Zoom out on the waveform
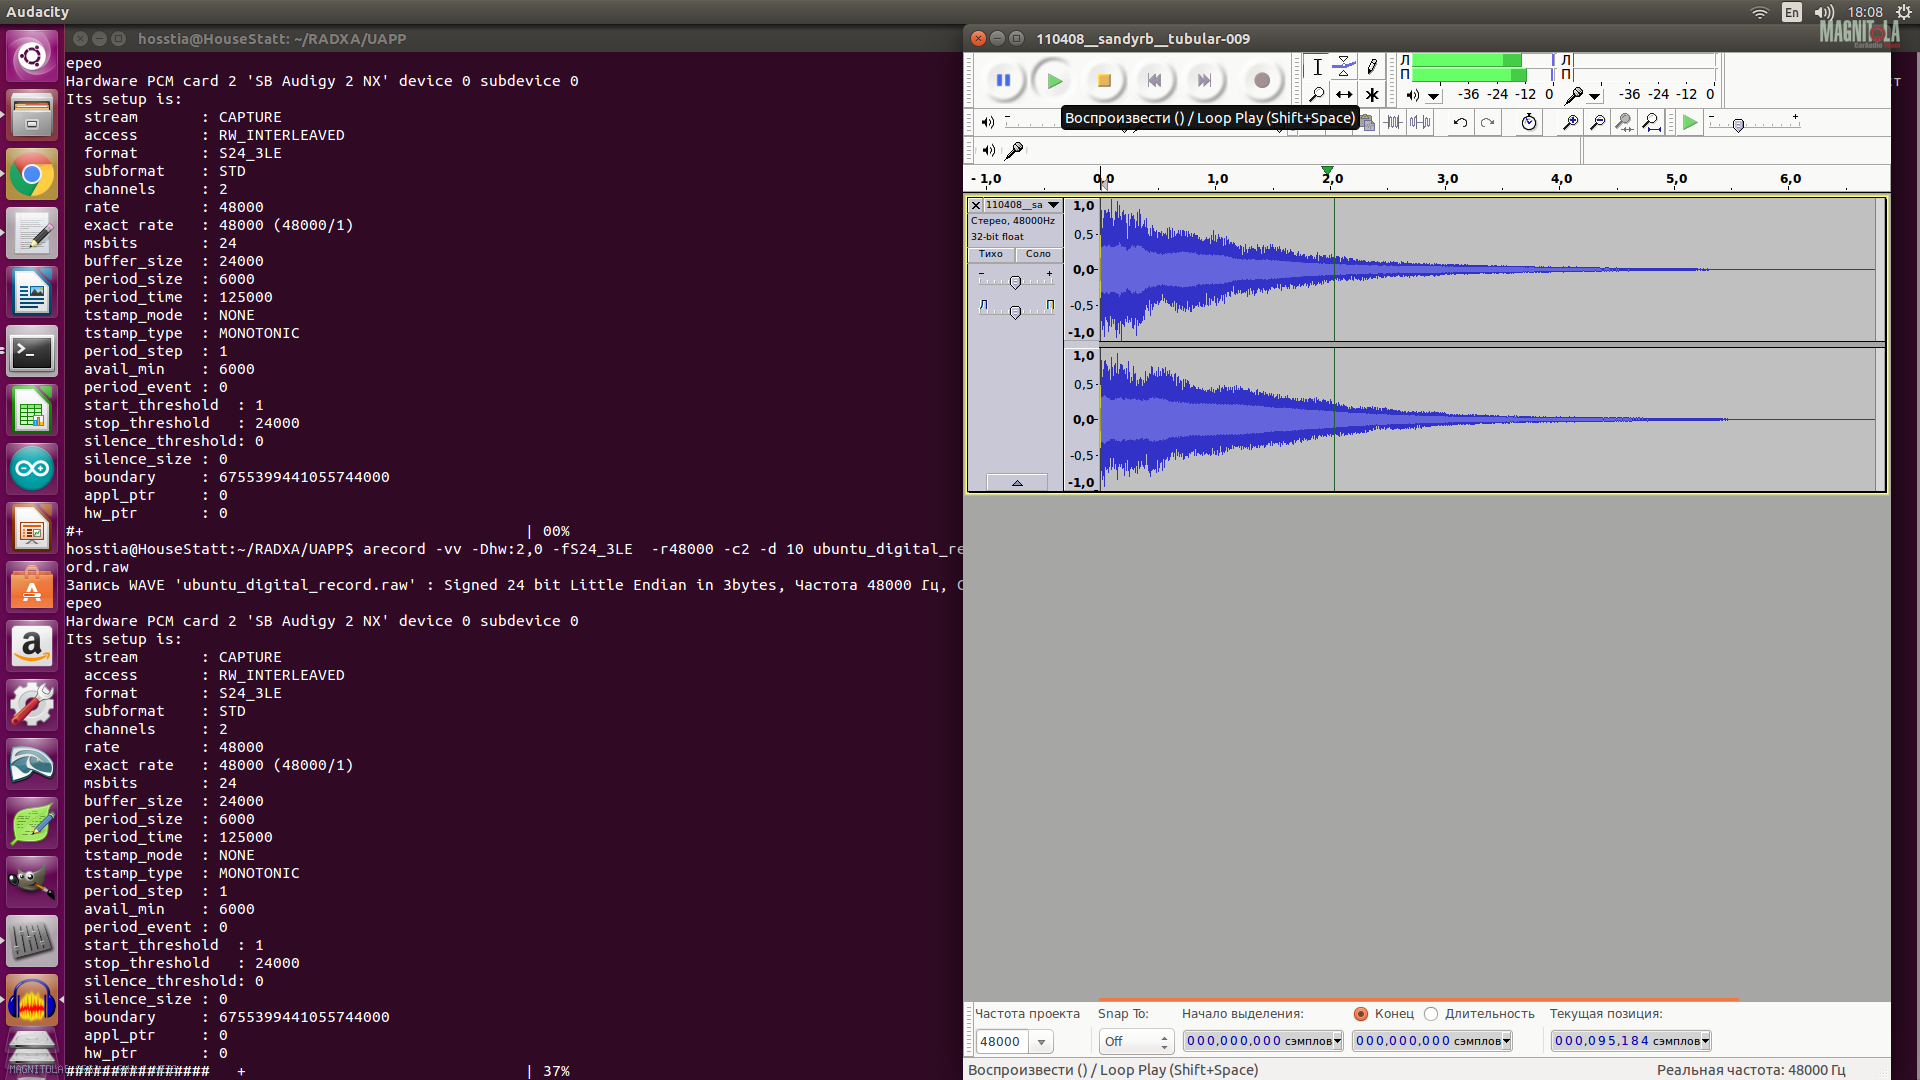The height and width of the screenshot is (1080, 1920). click(x=1597, y=122)
